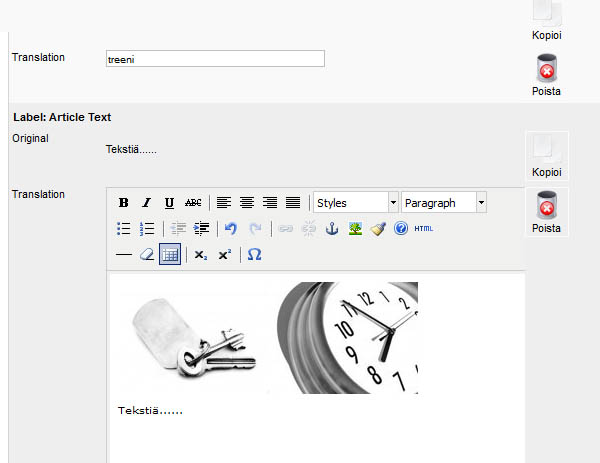Viewport: 600px width, 463px height.
Task: Insert a table into the article
Action: 170,255
